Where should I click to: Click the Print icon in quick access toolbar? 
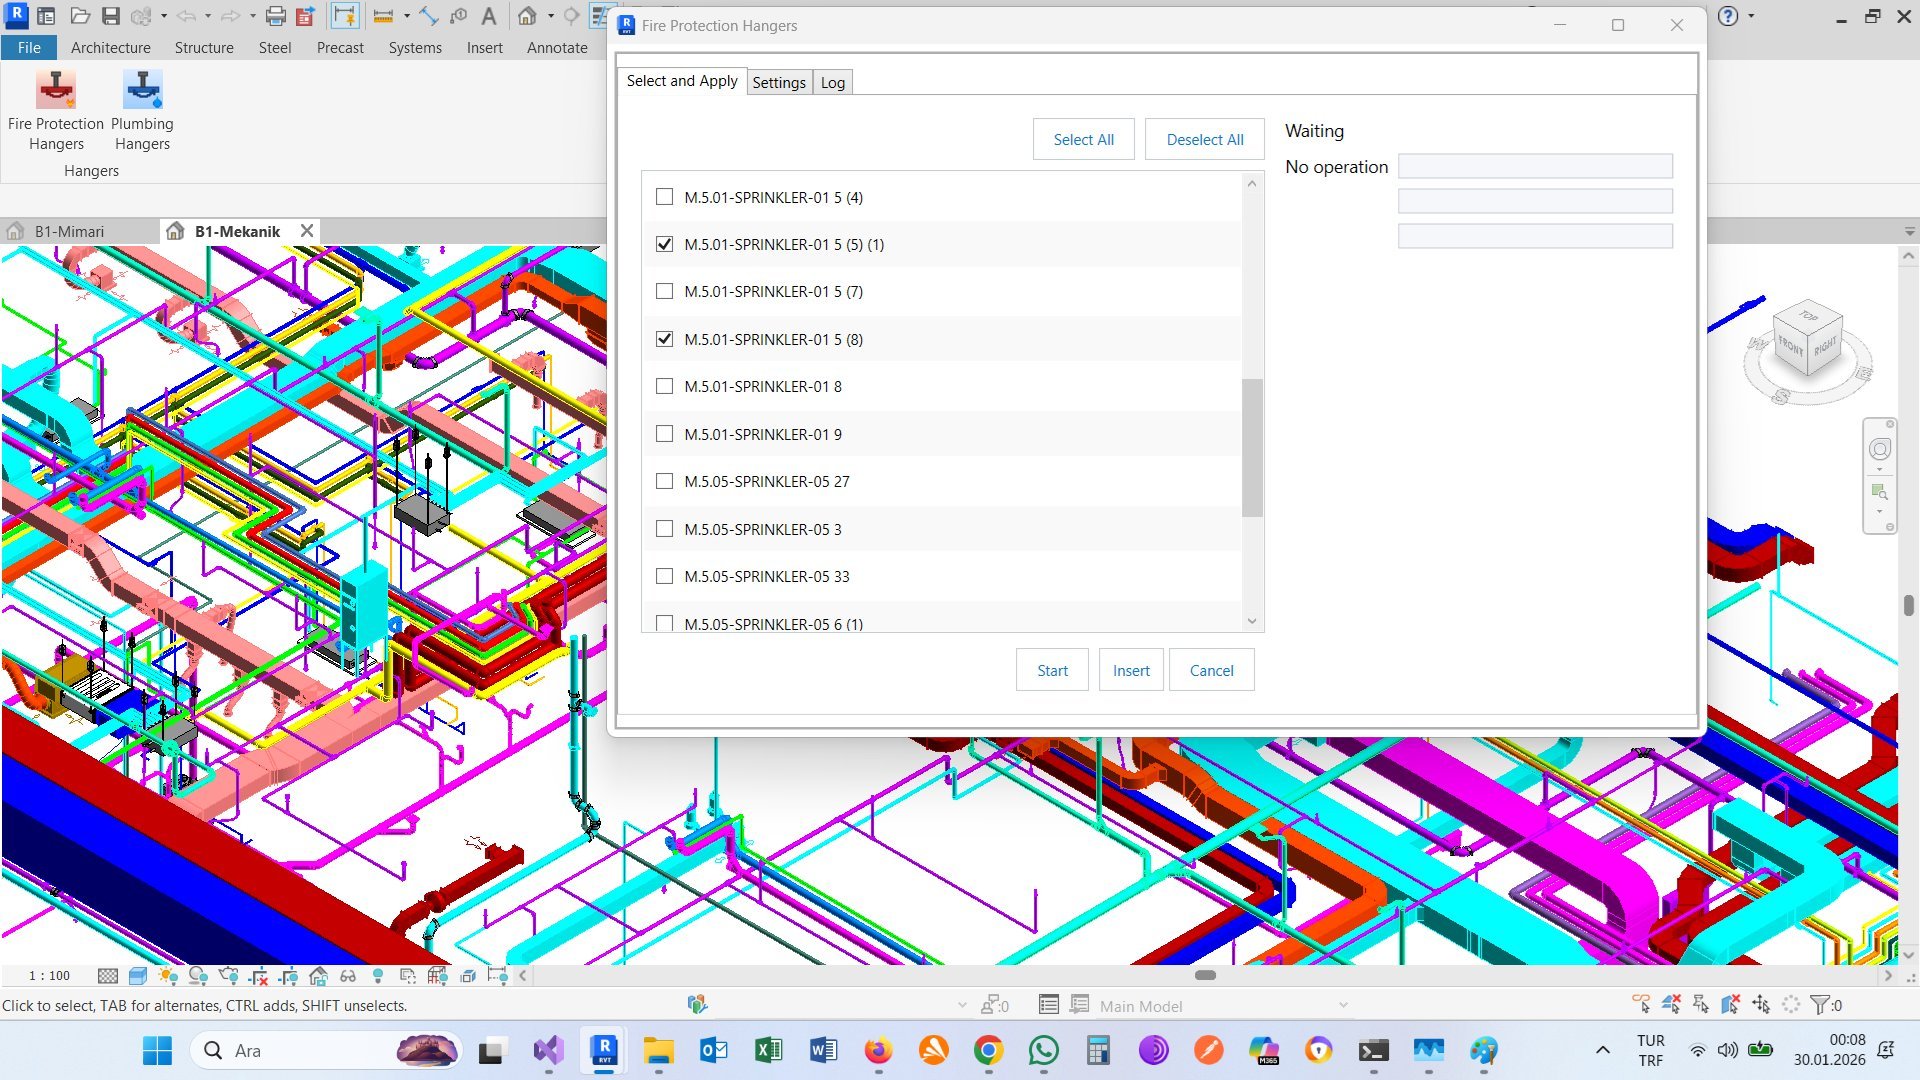(x=276, y=16)
